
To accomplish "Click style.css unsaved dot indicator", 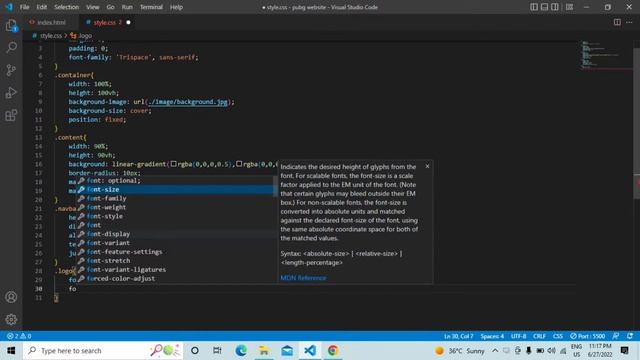I will pyautogui.click(x=128, y=22).
